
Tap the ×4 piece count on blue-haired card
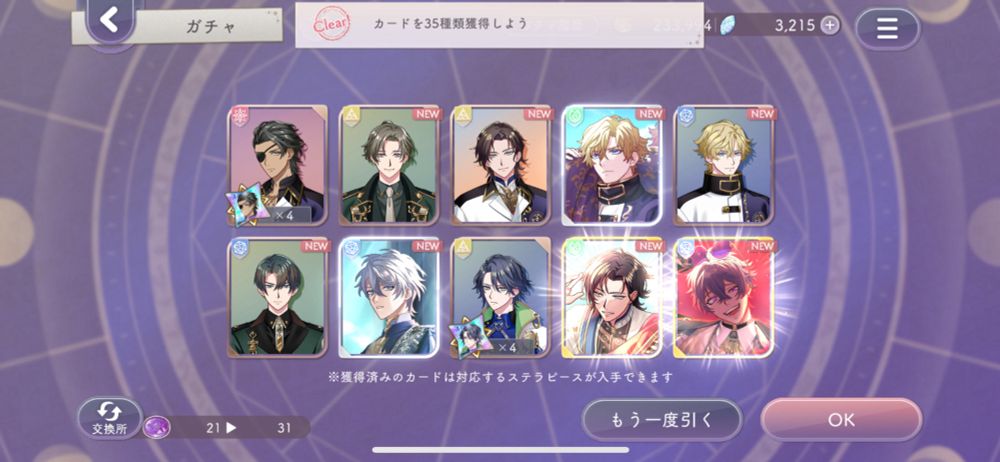coord(507,346)
